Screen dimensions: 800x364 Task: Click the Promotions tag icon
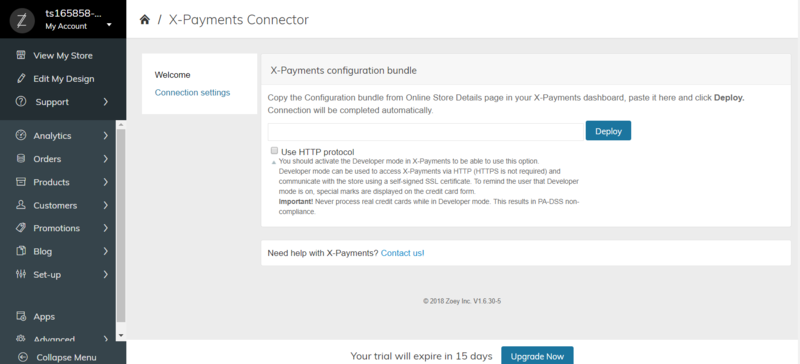tap(21, 228)
